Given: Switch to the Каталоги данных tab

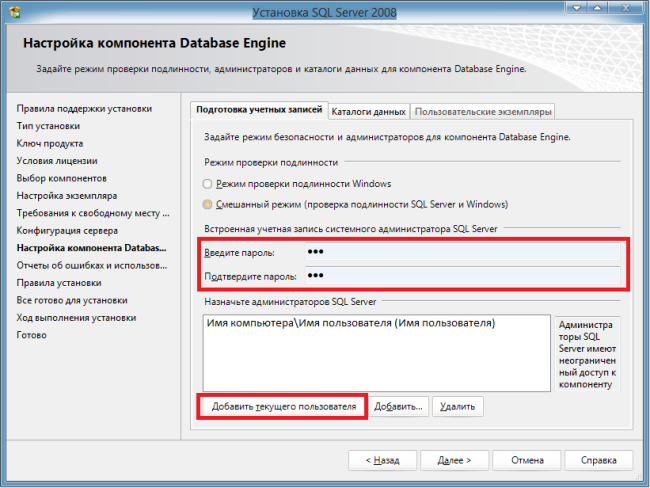Looking at the screenshot, I should click(369, 112).
